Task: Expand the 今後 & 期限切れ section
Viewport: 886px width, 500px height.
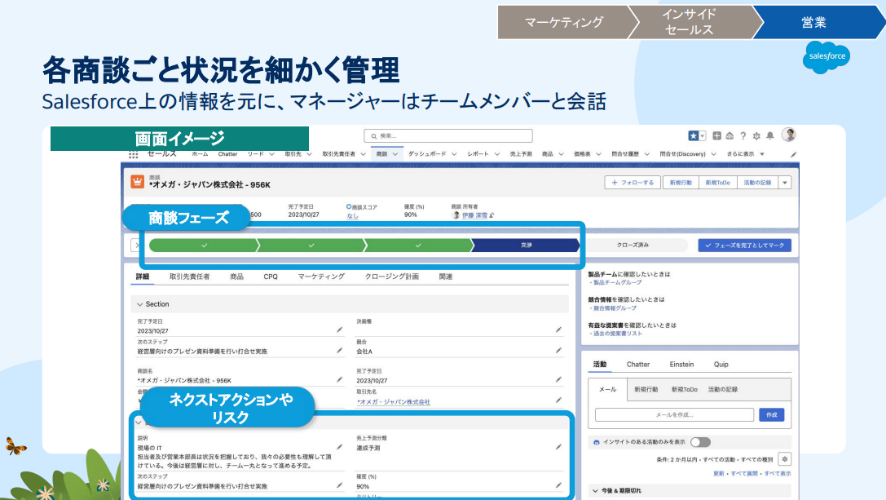Action: [595, 490]
